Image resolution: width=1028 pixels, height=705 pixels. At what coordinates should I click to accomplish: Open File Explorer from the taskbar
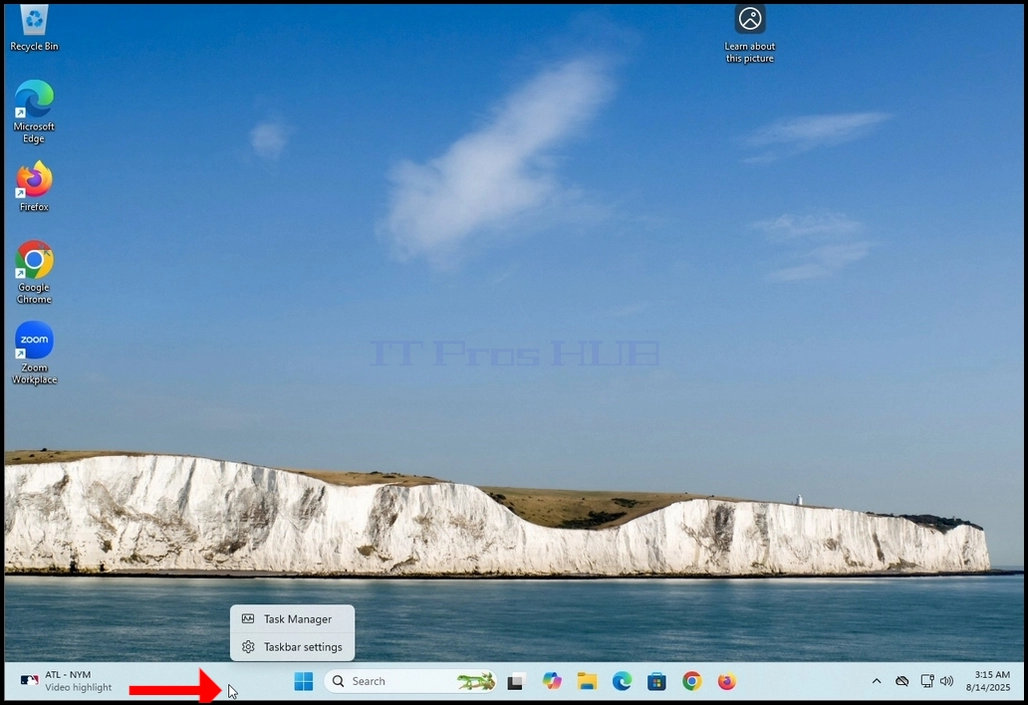[x=587, y=681]
